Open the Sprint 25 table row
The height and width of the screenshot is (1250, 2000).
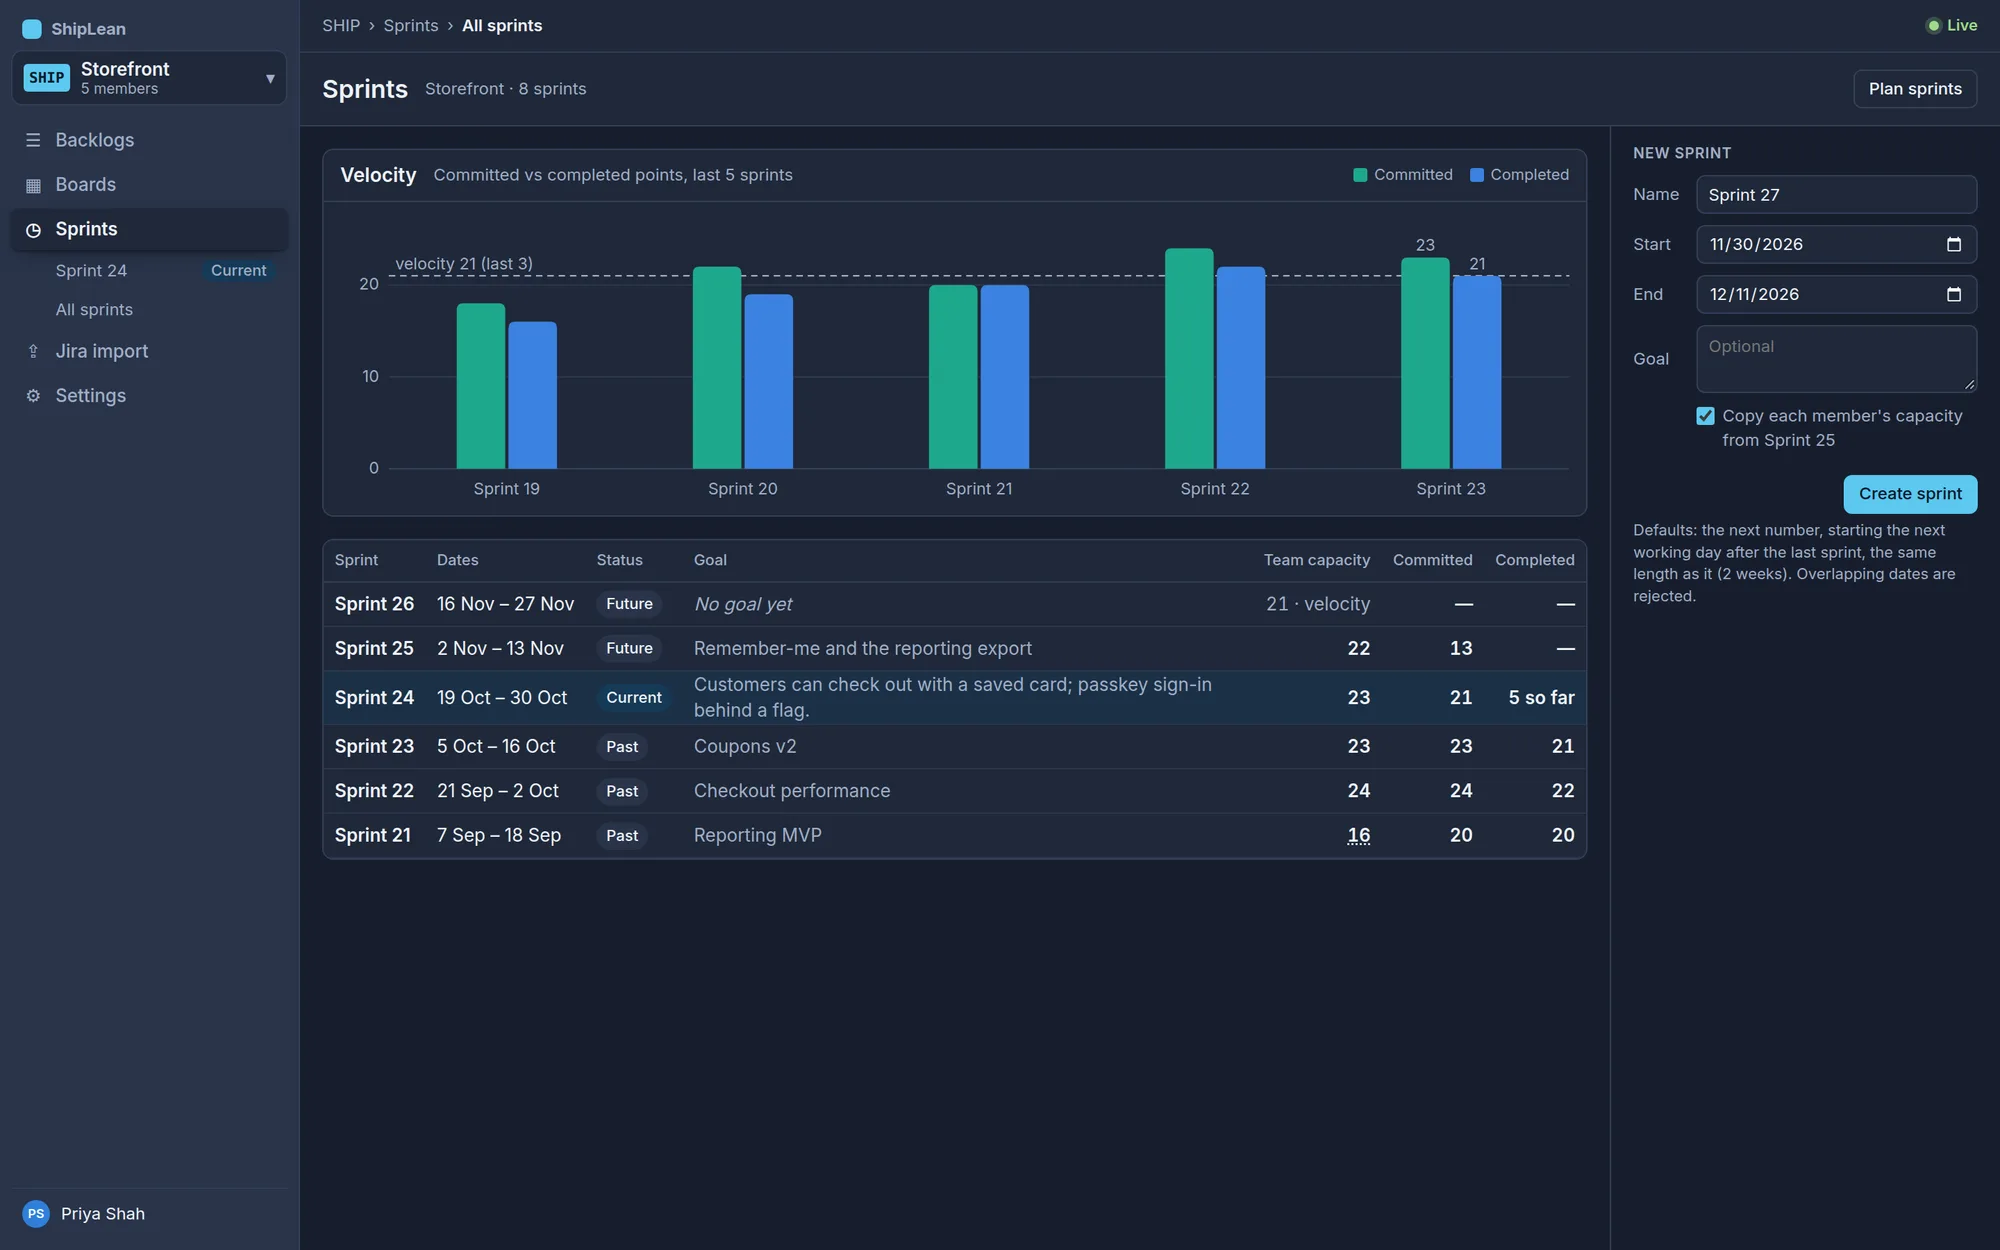[x=954, y=649]
